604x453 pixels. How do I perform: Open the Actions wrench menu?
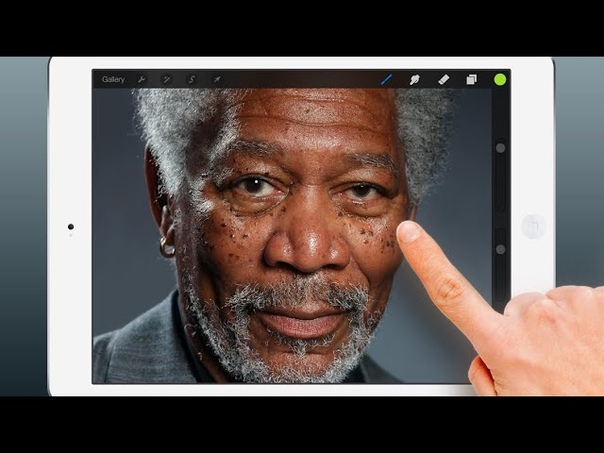coord(142,80)
